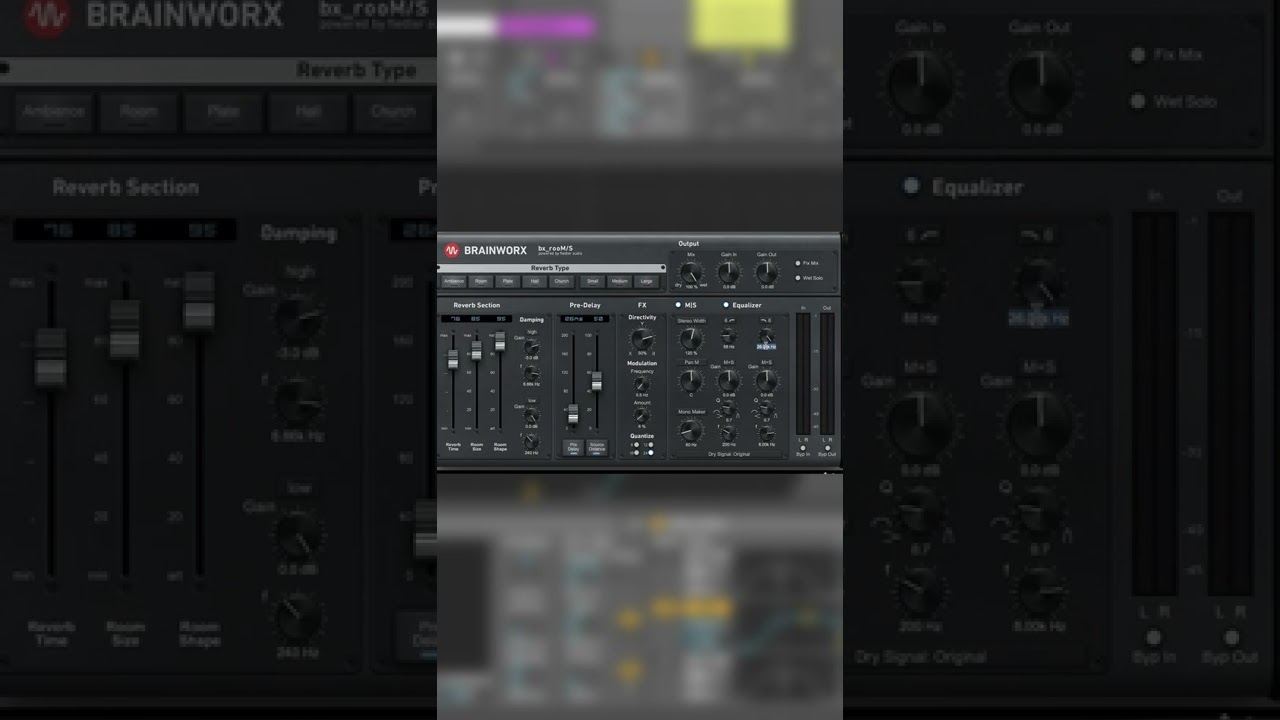
Task: Click the Reverb Type header bar
Action: 551,268
